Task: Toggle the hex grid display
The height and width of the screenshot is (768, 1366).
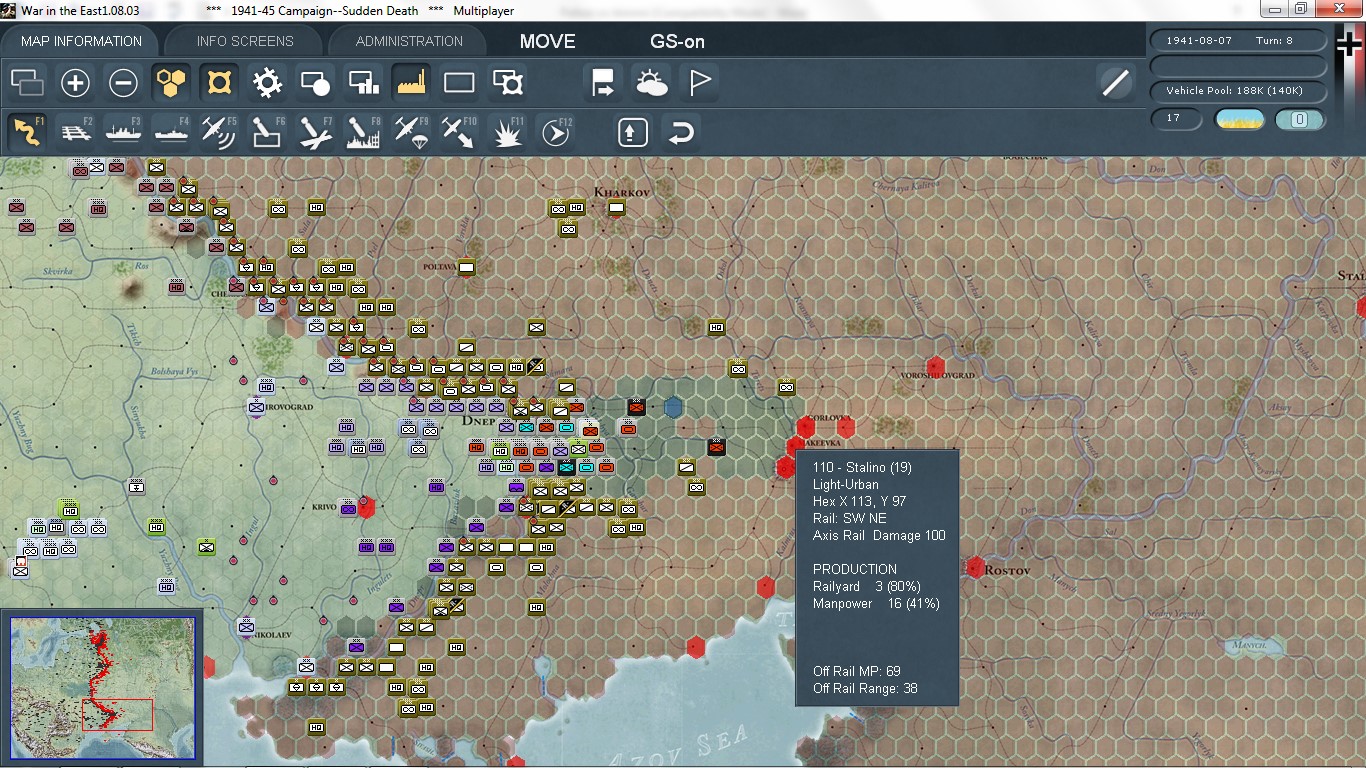Action: click(171, 82)
